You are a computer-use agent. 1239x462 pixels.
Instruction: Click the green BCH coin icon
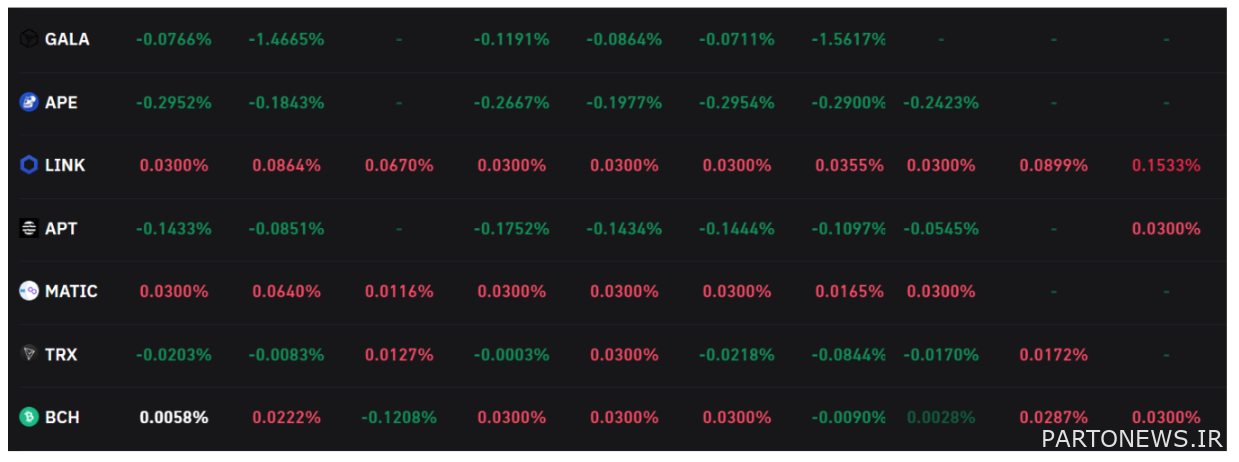pos(29,417)
